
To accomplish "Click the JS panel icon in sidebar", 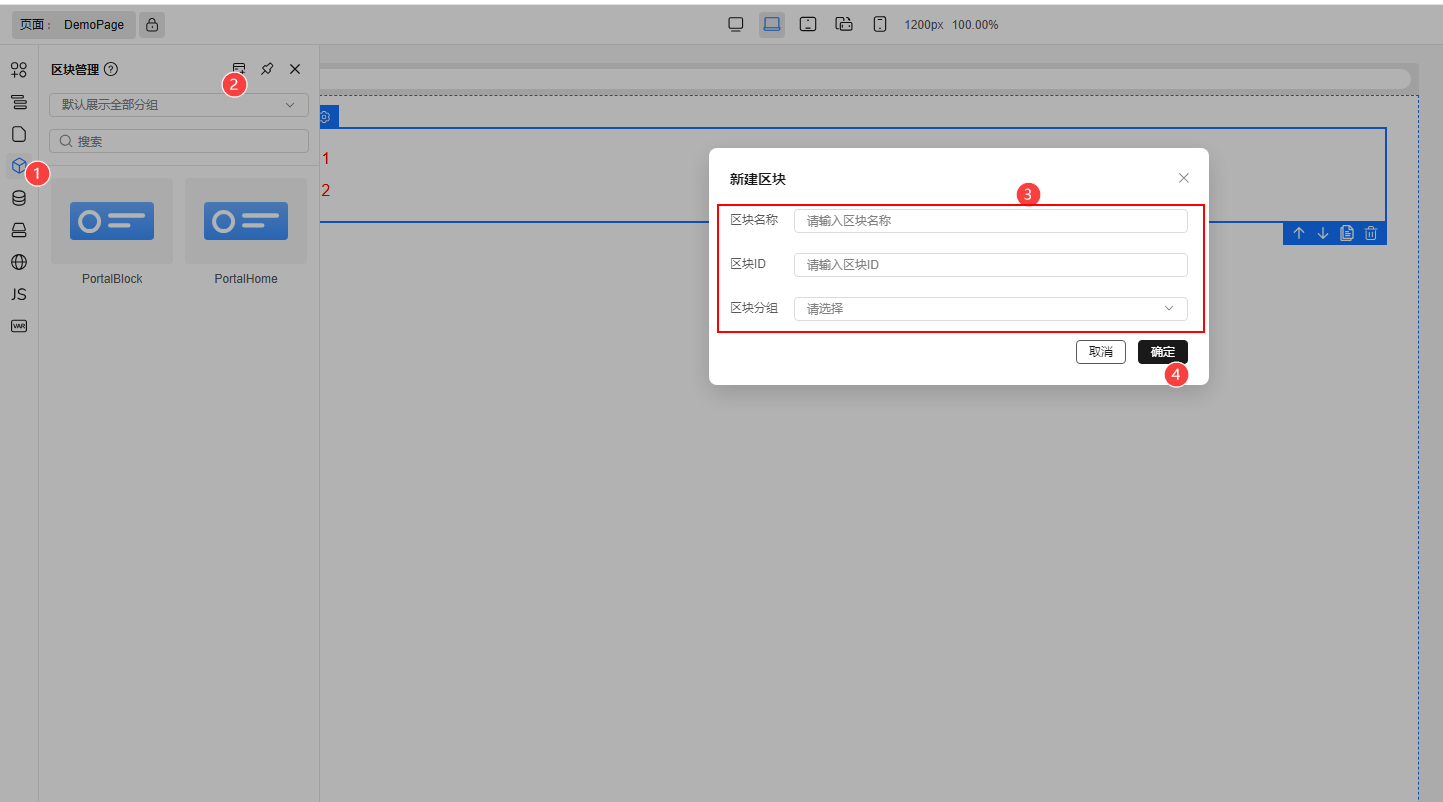I will pos(18,294).
